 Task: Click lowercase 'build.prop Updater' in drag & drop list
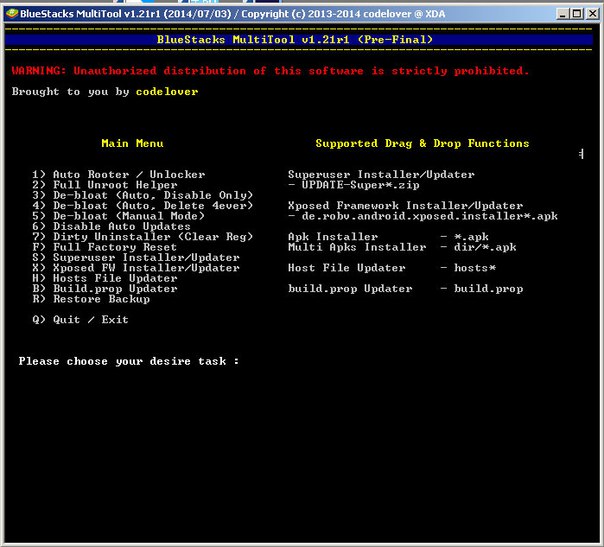tap(350, 289)
